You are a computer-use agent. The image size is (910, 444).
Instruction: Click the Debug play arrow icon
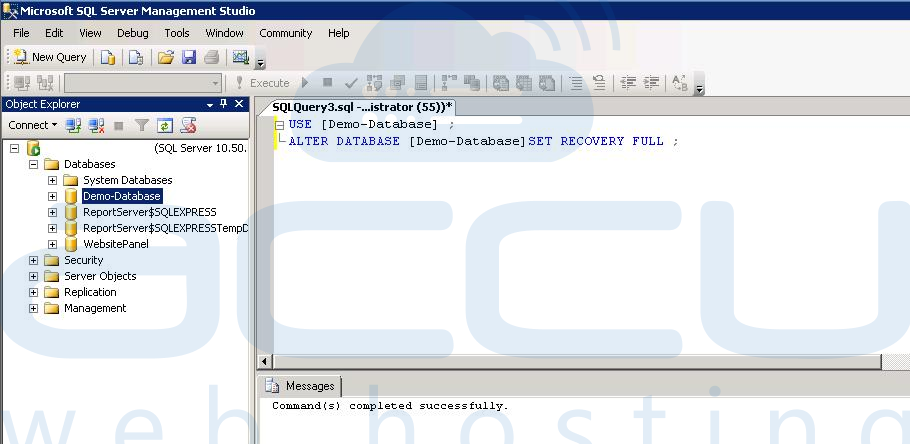pos(305,83)
